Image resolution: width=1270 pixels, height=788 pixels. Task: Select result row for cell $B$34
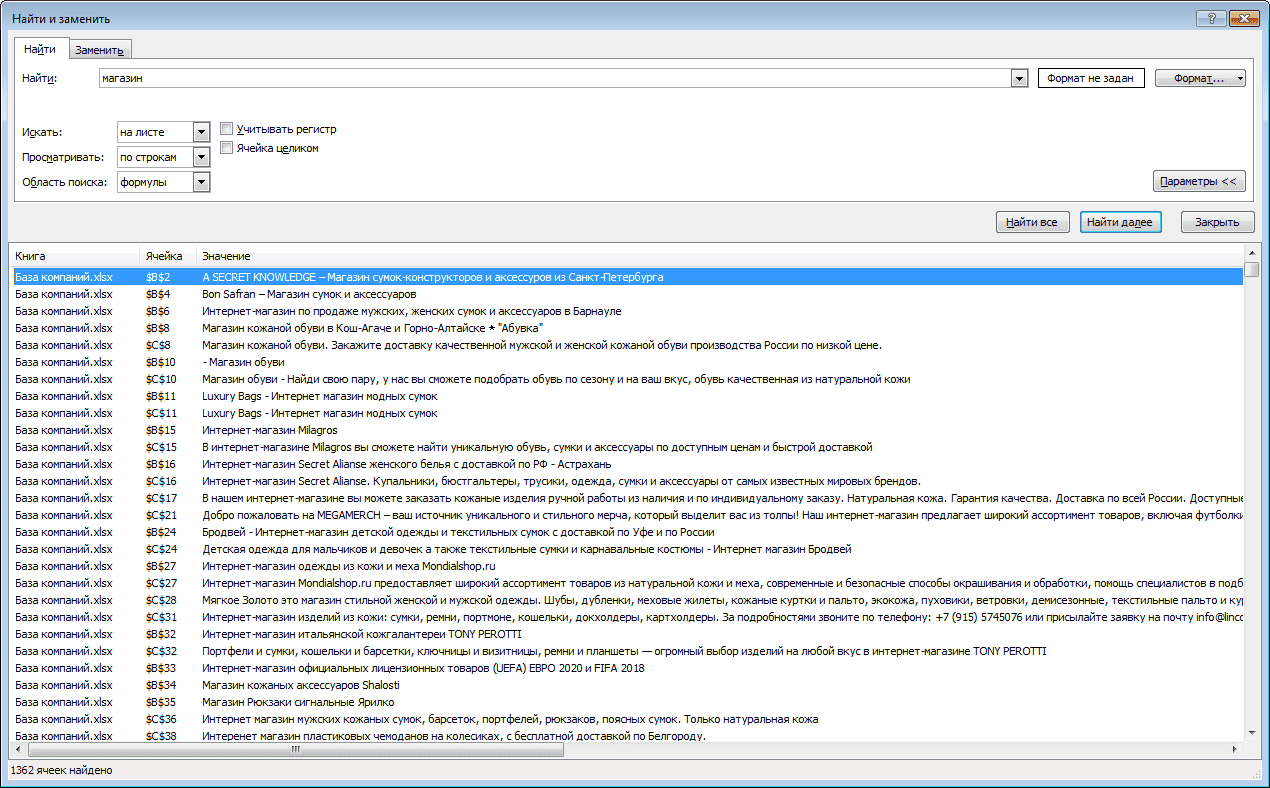(627, 685)
